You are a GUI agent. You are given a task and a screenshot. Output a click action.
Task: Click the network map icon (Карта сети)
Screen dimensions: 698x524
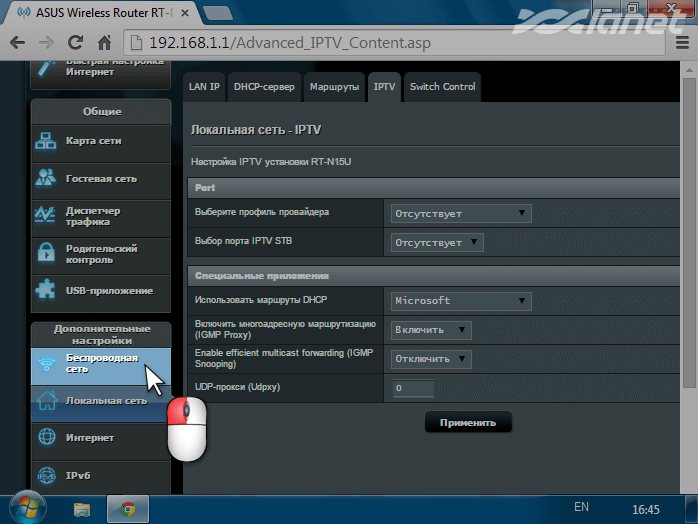[47, 141]
